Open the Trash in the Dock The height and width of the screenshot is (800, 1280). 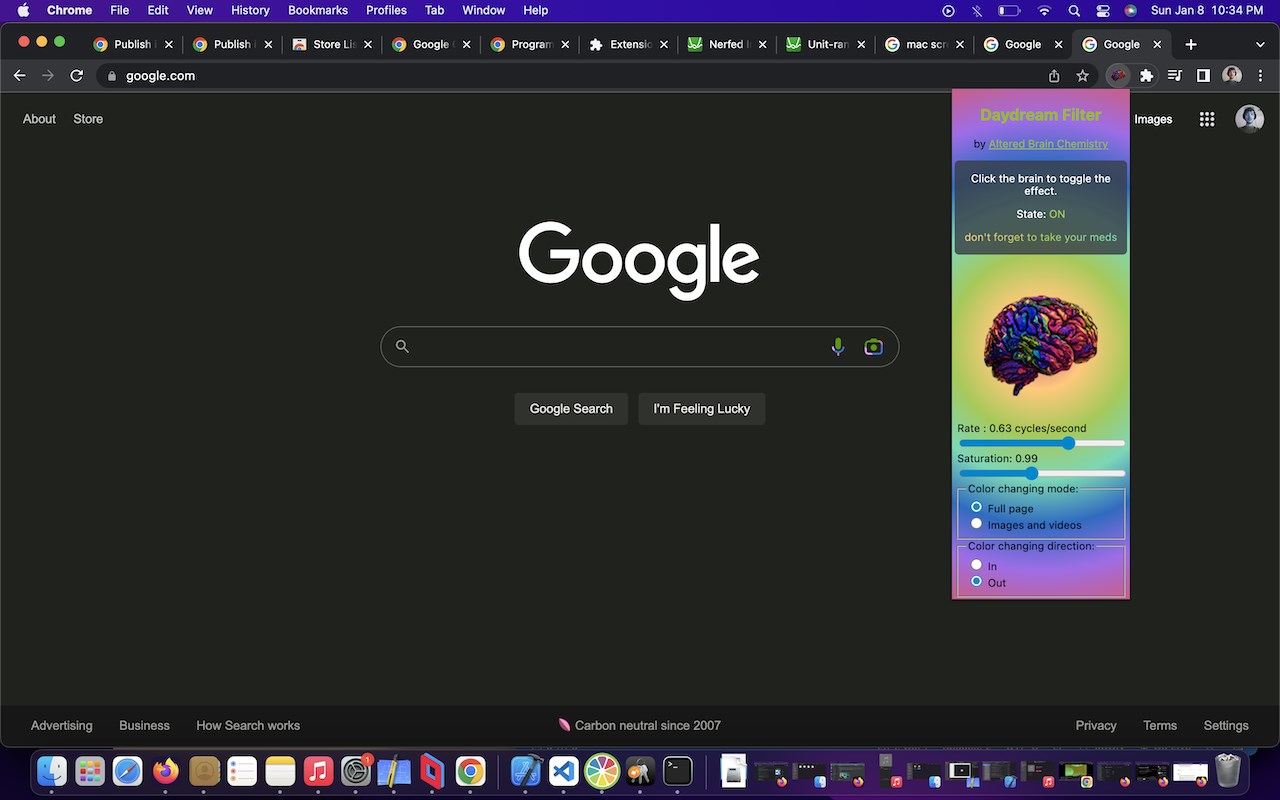coord(1228,771)
